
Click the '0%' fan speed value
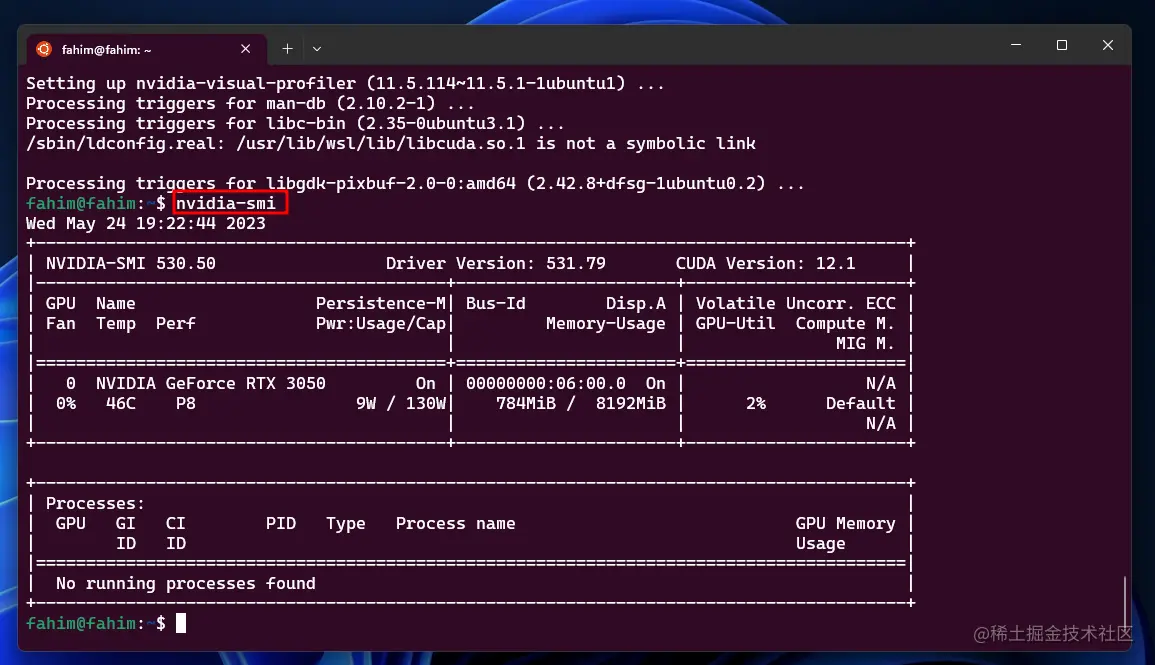tap(66, 403)
